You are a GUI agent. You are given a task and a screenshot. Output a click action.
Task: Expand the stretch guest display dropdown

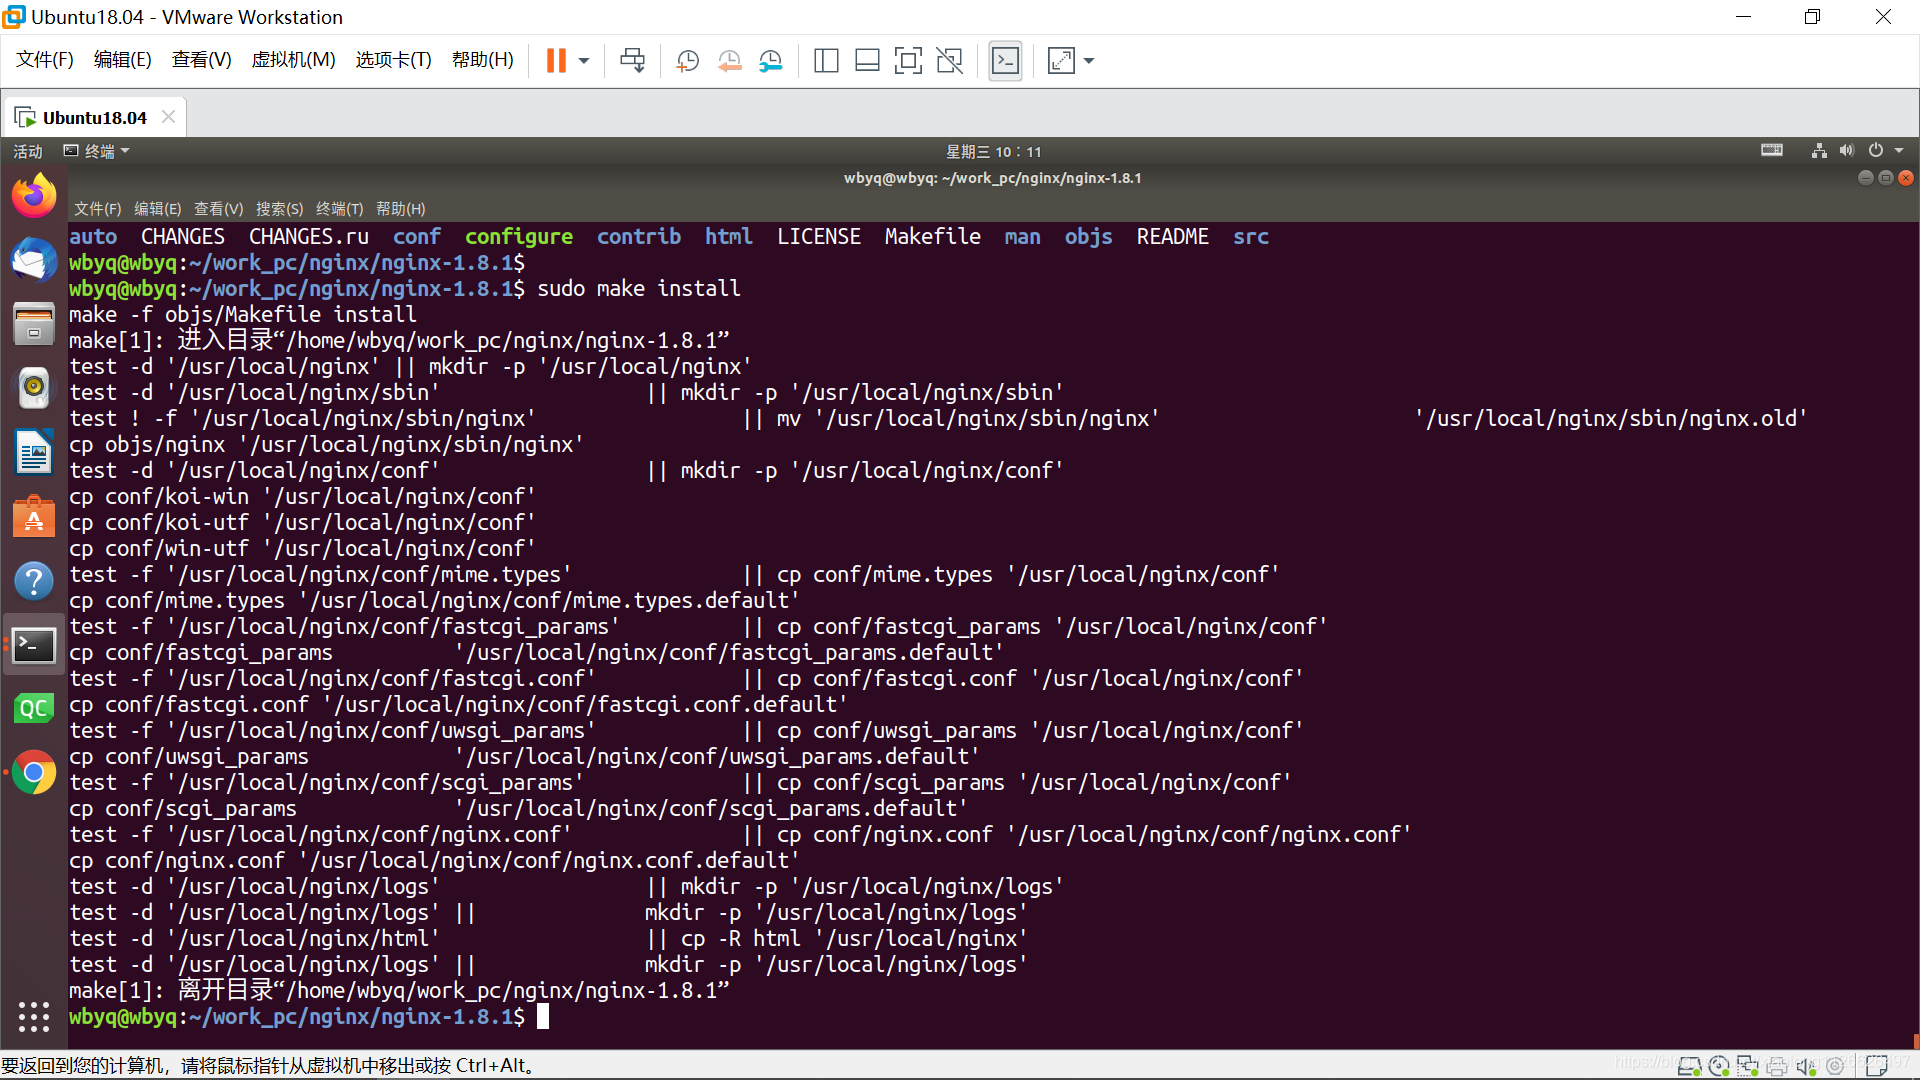(x=1089, y=61)
